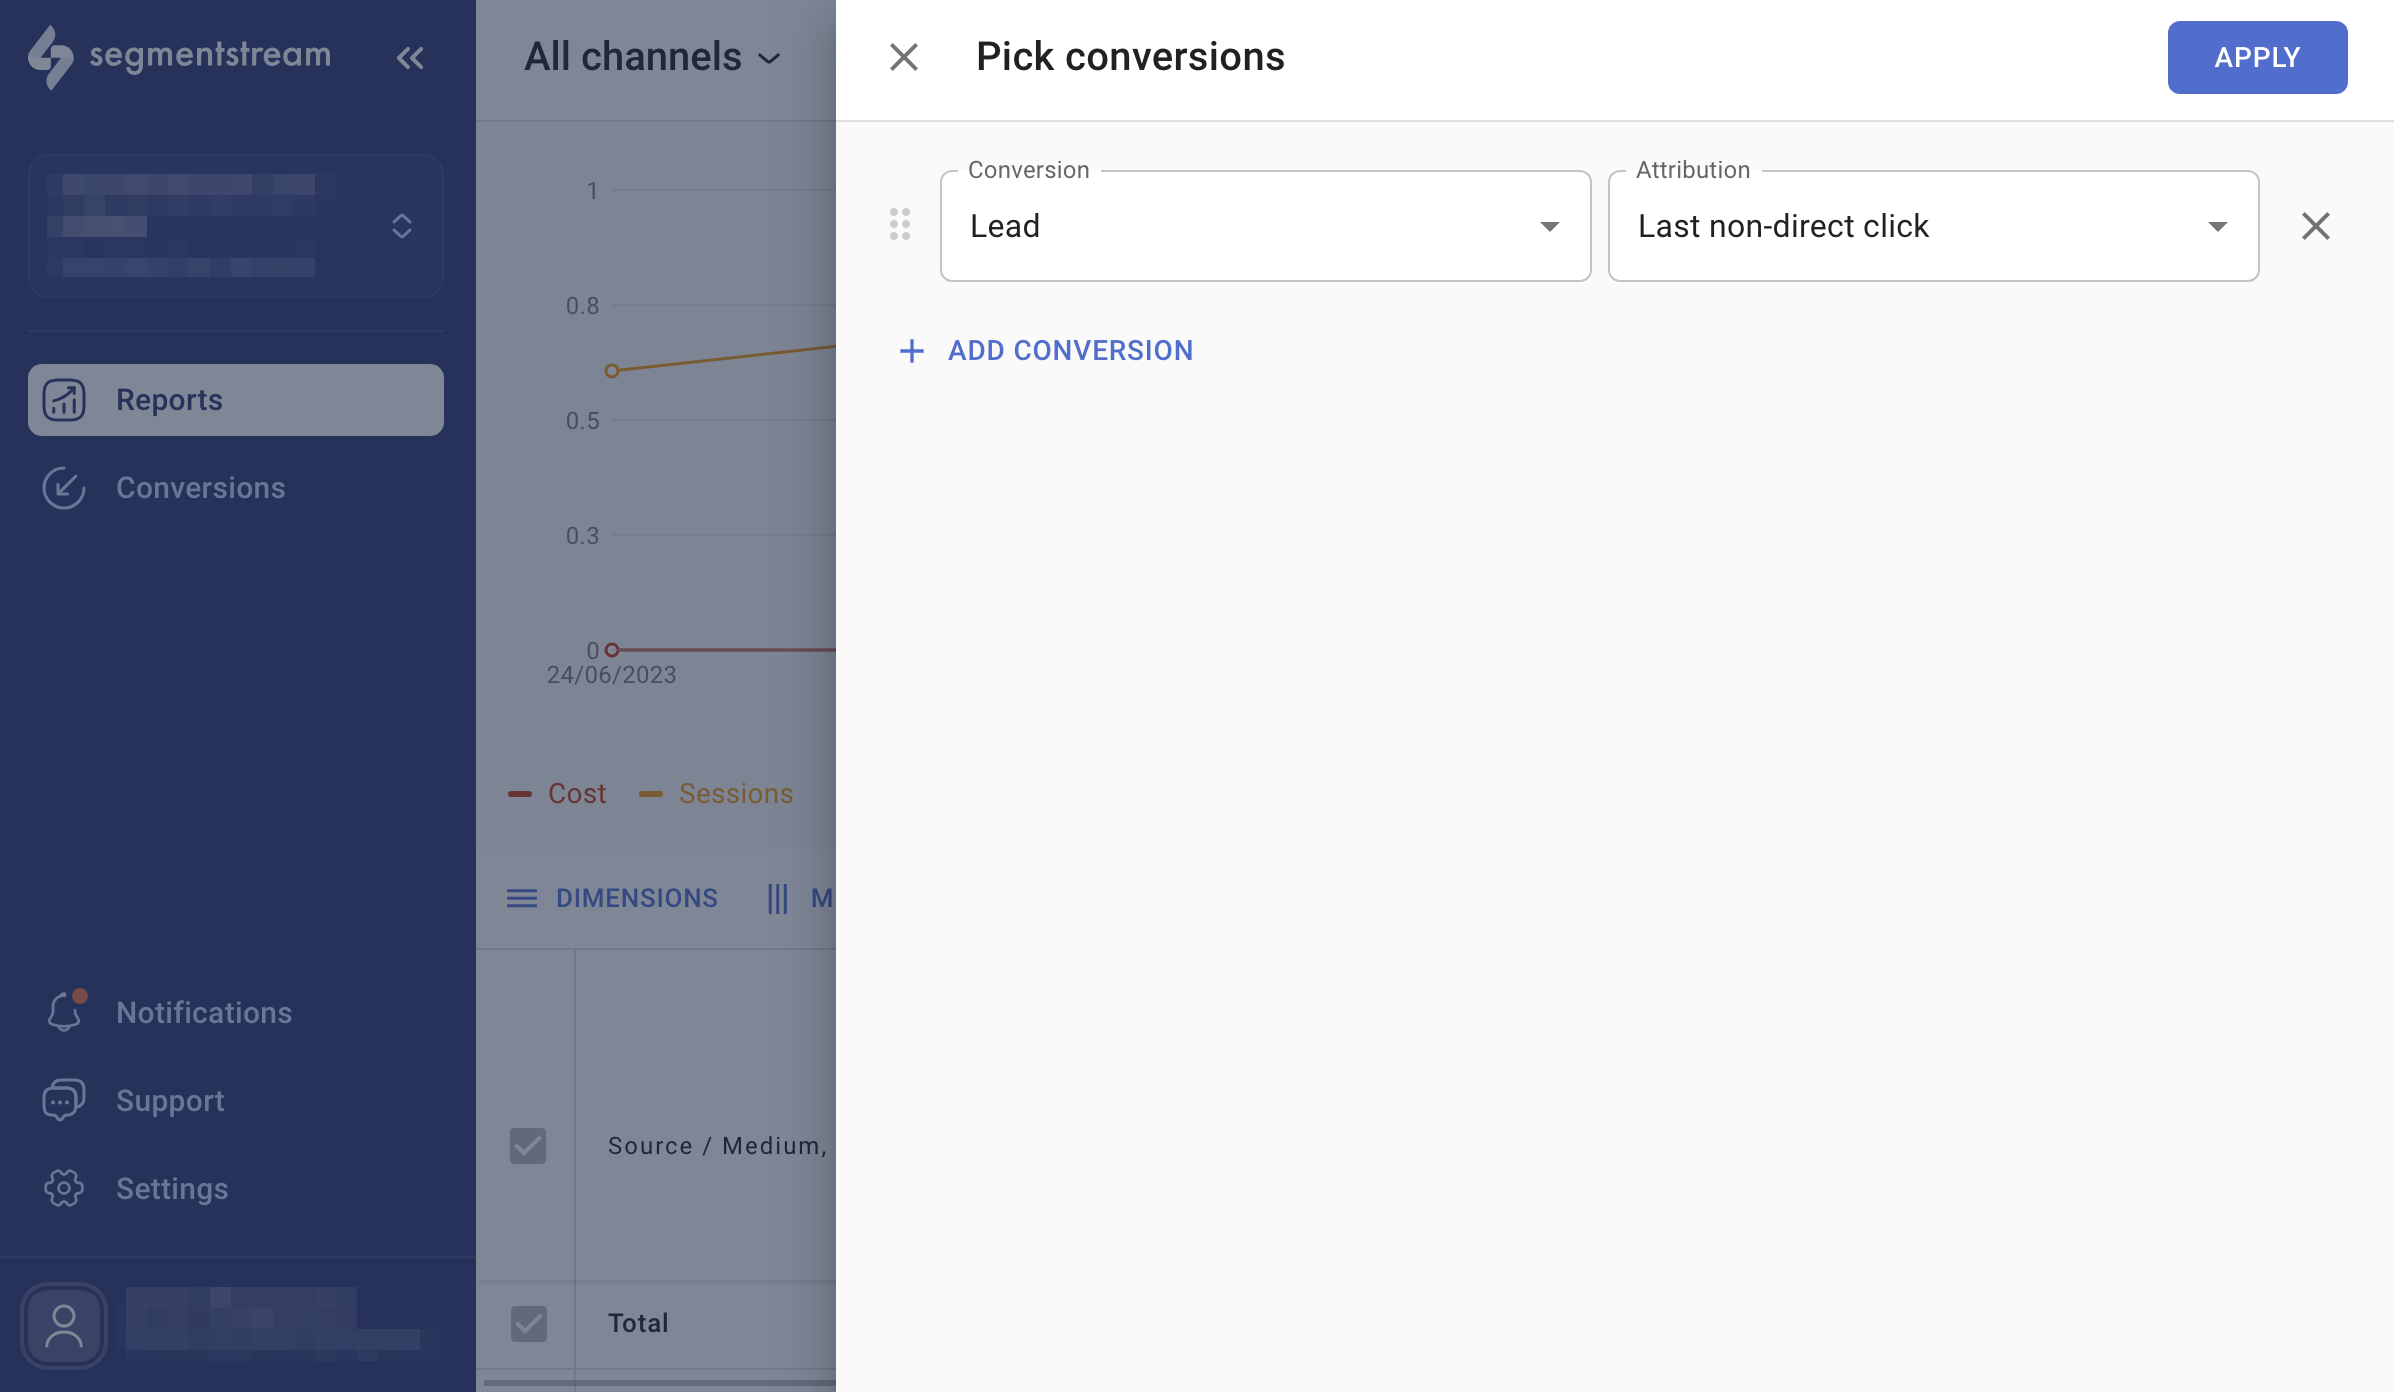
Task: Click ADD CONVERSION to add another conversion
Action: (x=1045, y=350)
